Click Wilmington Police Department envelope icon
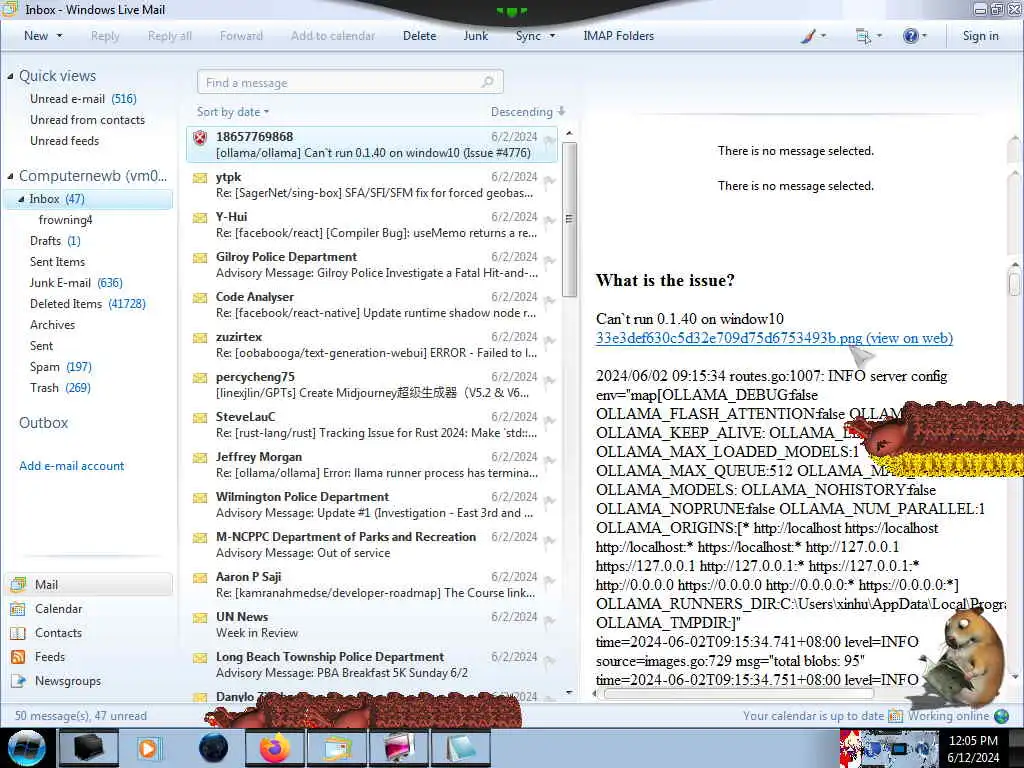This screenshot has width=1024, height=768. click(200, 498)
